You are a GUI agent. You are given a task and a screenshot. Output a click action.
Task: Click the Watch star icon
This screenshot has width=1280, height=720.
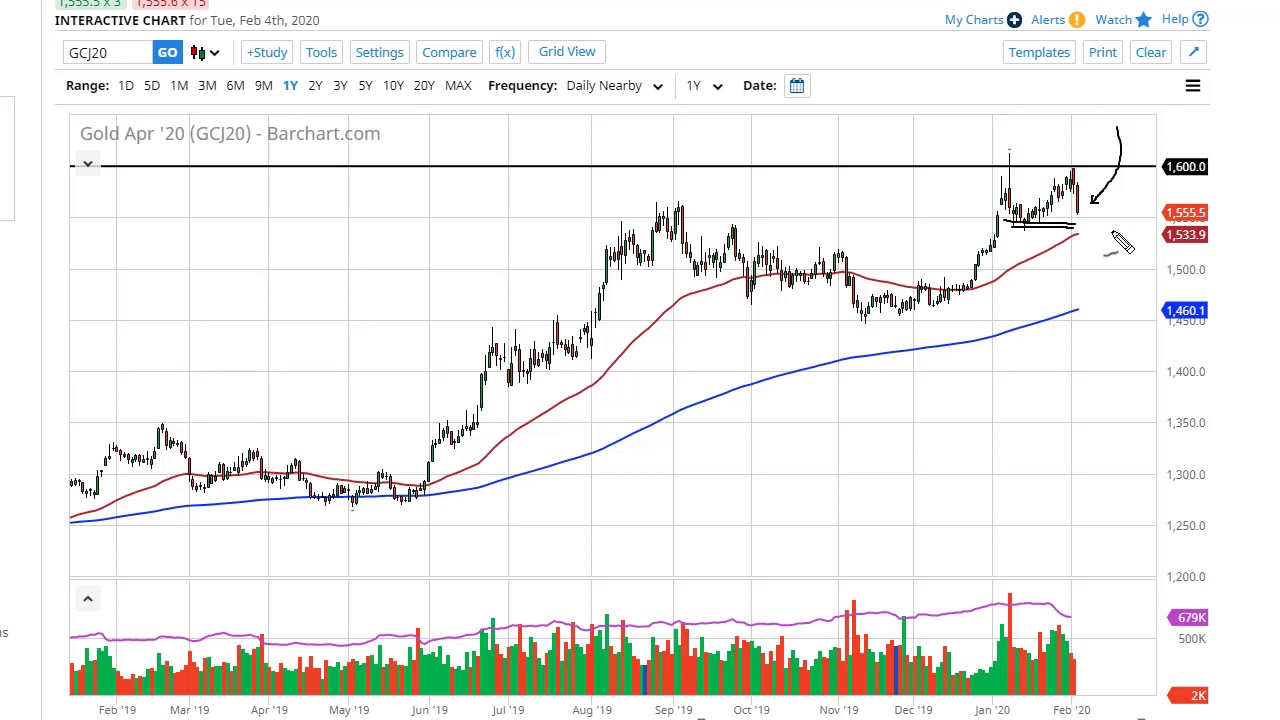point(1144,20)
